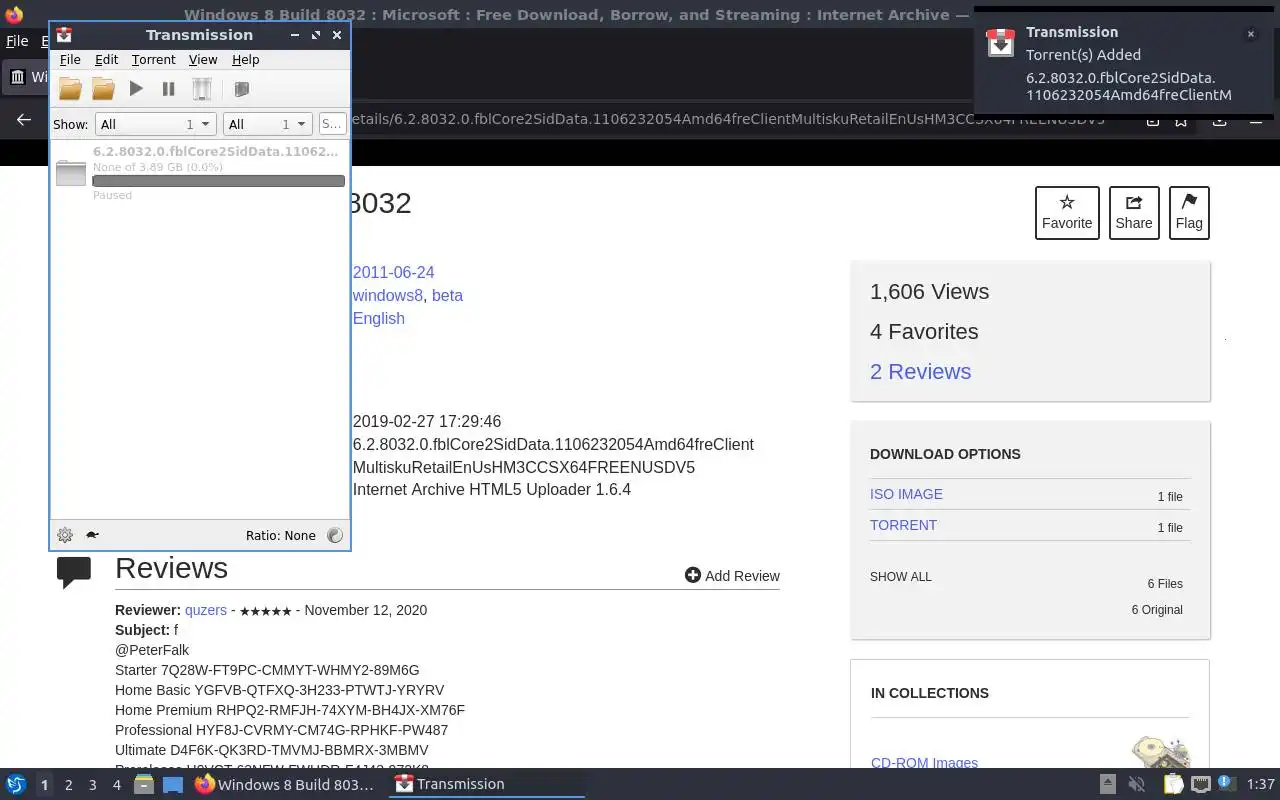
Task: Toggle turtle alternative speed limits
Action: pyautogui.click(x=92, y=535)
